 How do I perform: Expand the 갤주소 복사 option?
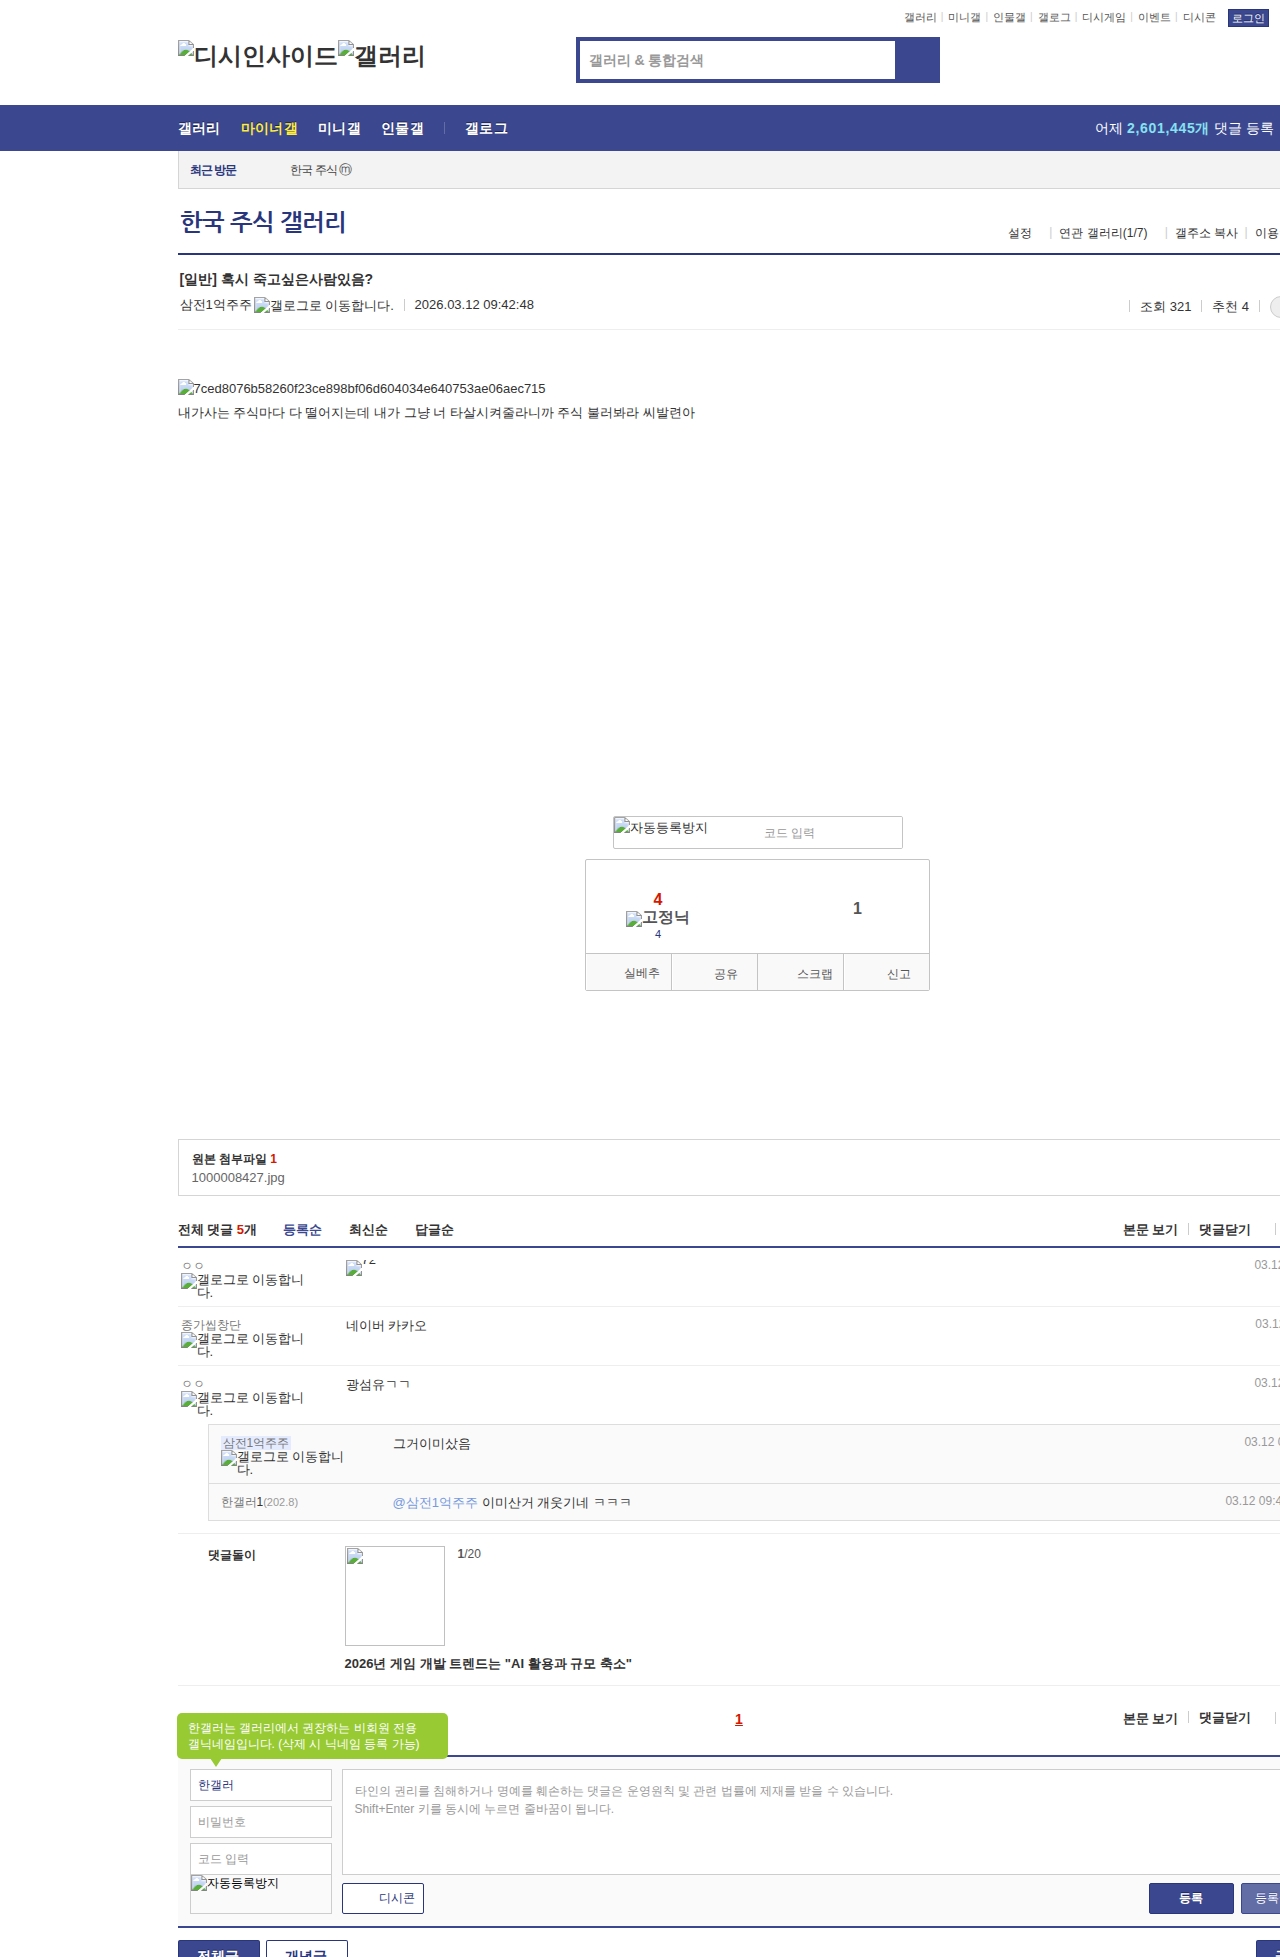click(x=1205, y=233)
